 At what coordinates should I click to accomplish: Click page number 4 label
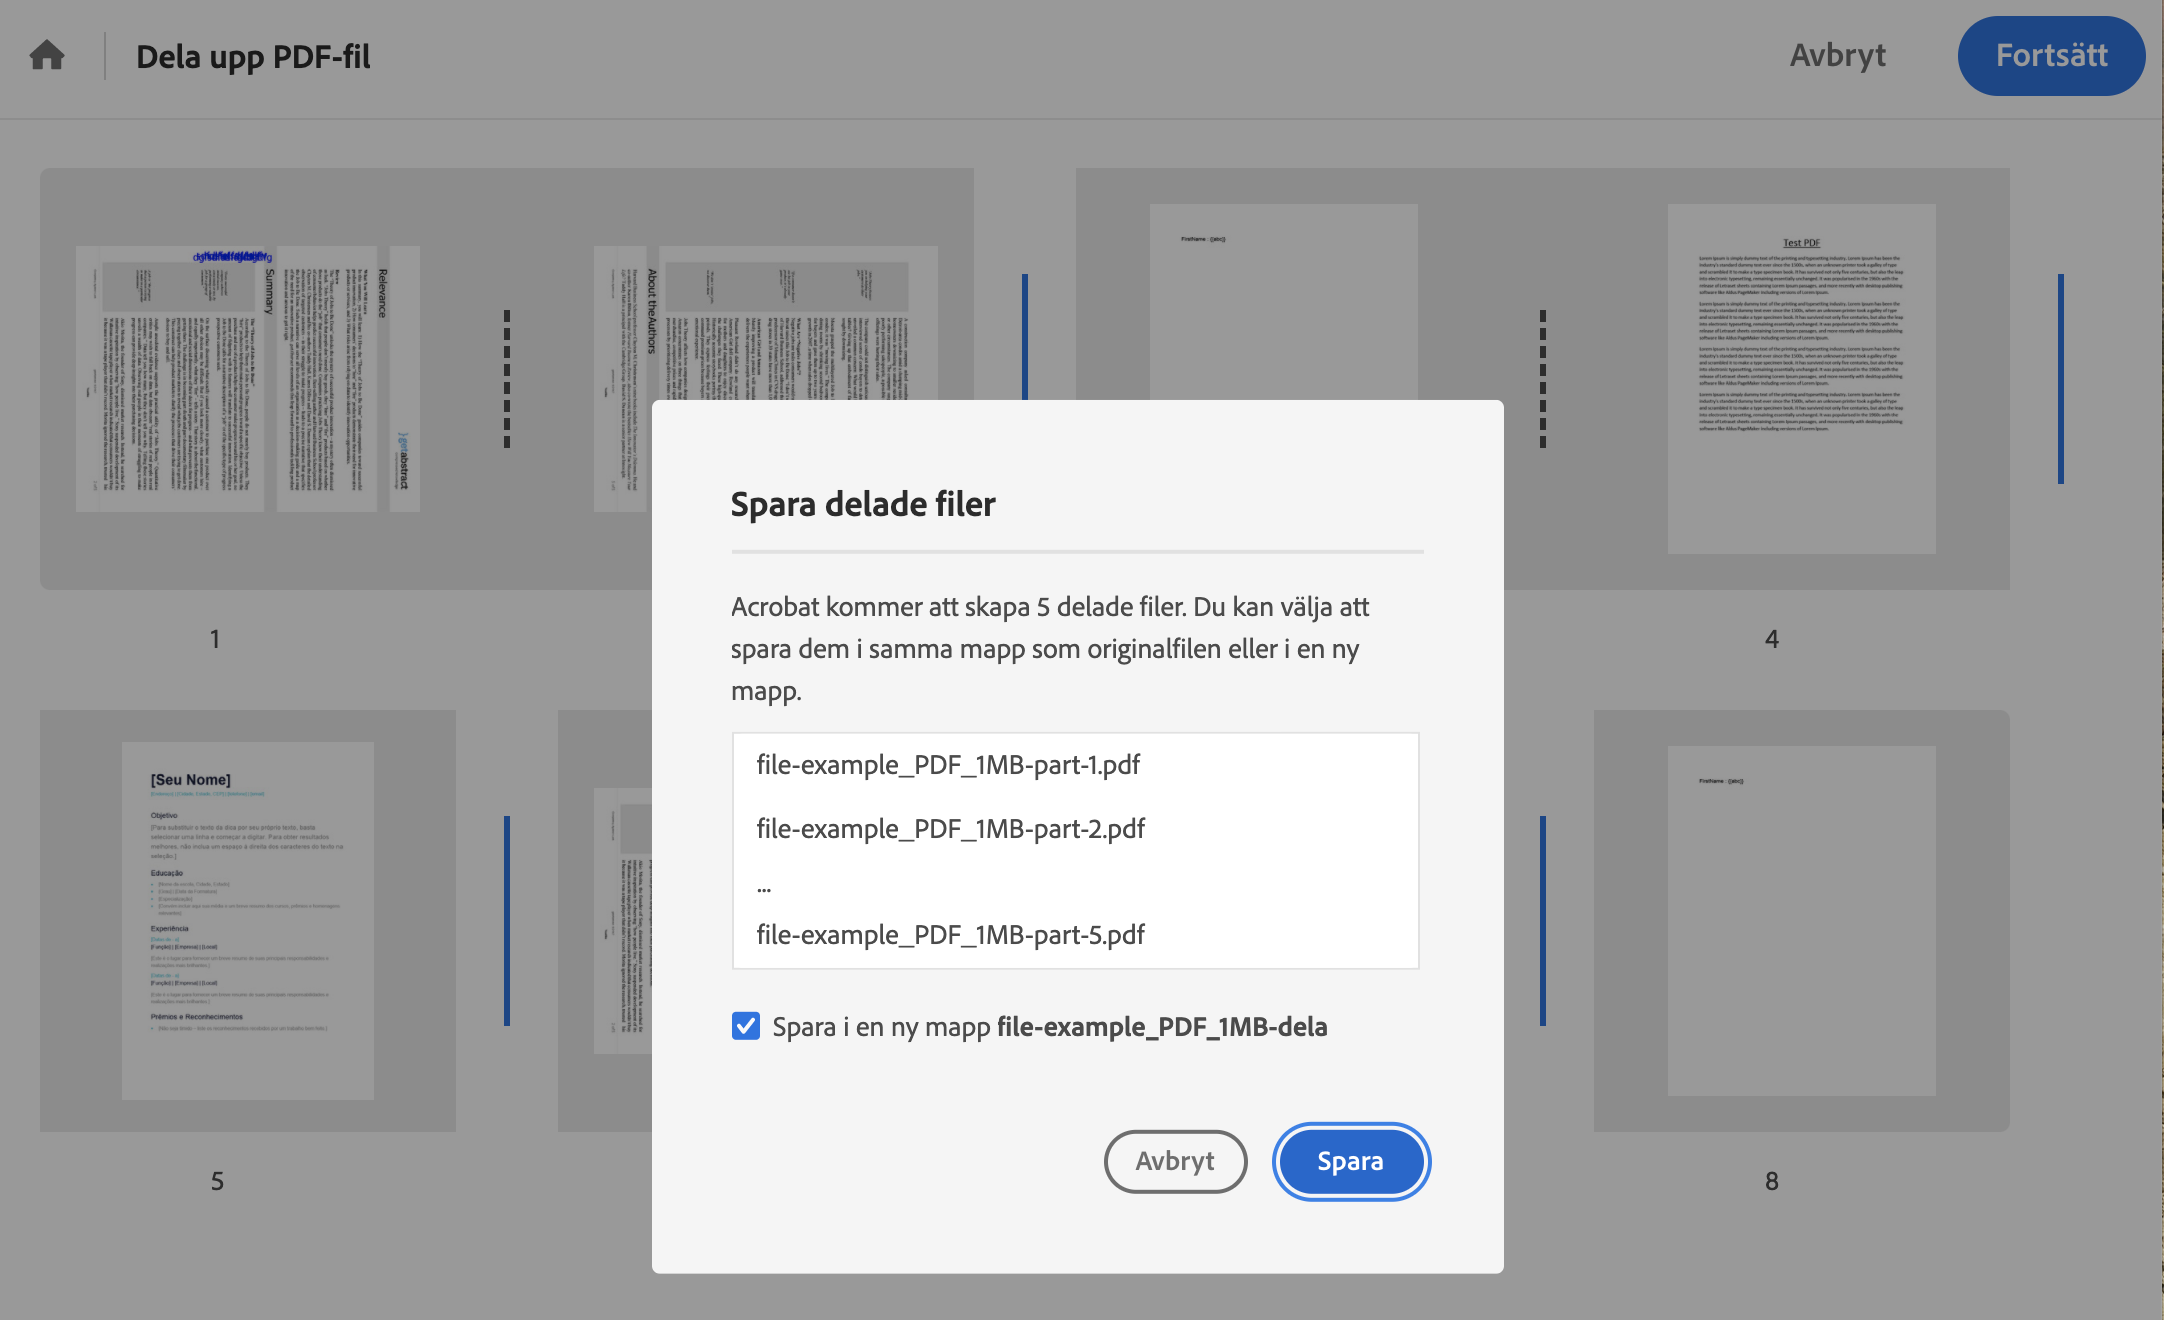[1772, 639]
